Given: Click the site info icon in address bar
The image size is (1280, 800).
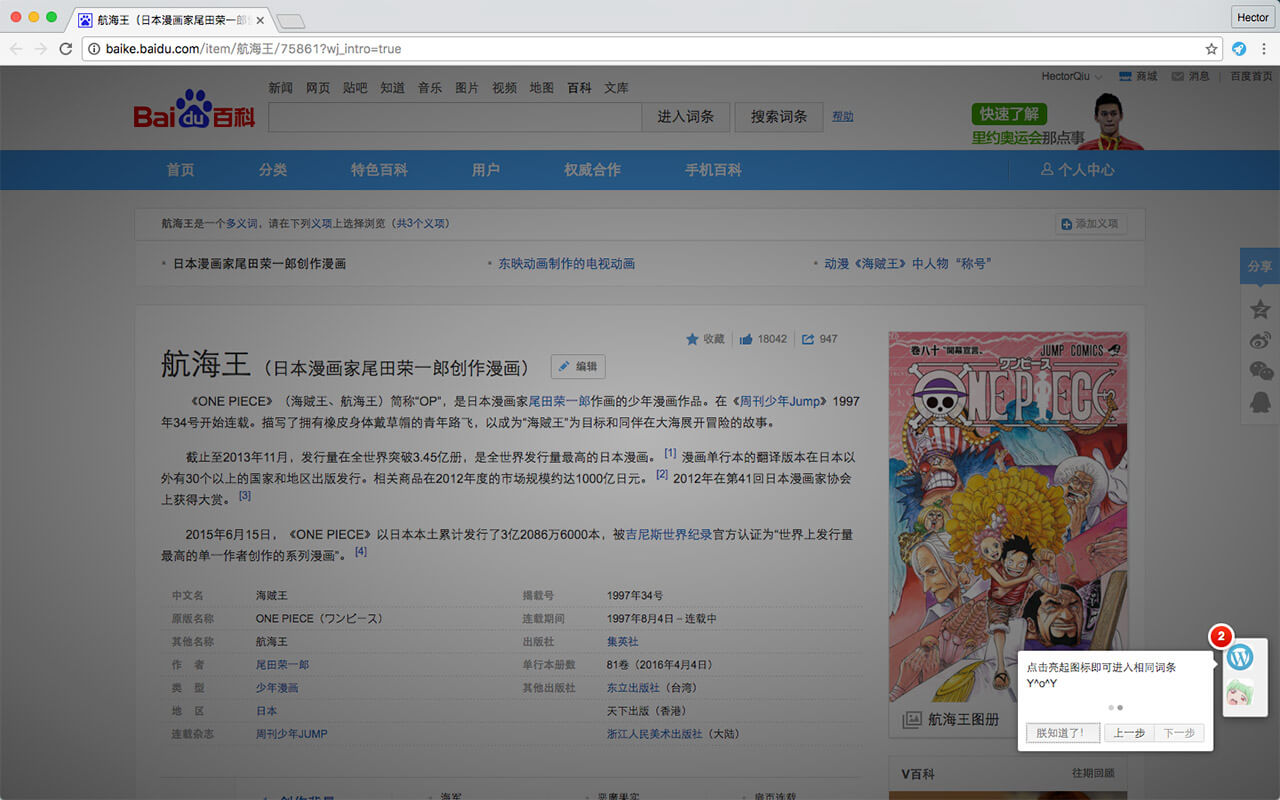Looking at the screenshot, I should point(93,48).
